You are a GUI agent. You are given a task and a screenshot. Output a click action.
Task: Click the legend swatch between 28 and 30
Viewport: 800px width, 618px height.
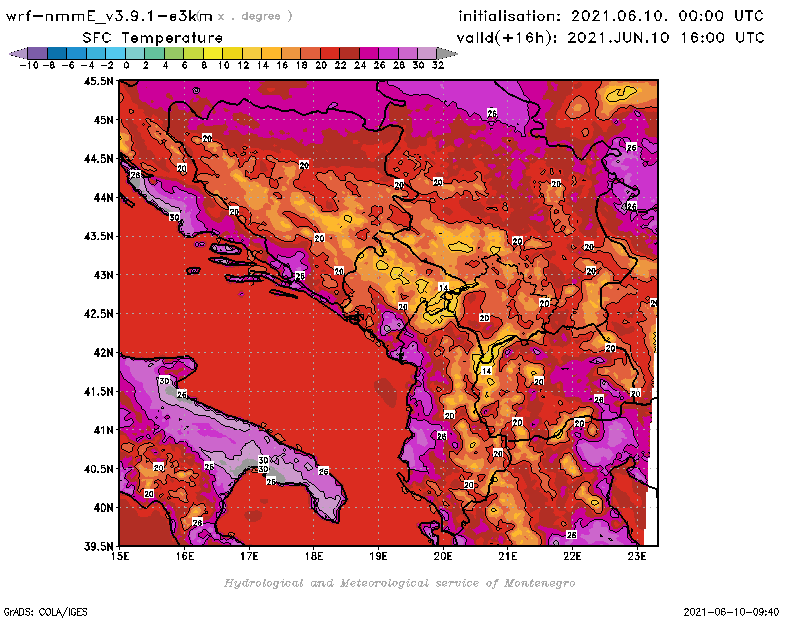click(x=408, y=53)
